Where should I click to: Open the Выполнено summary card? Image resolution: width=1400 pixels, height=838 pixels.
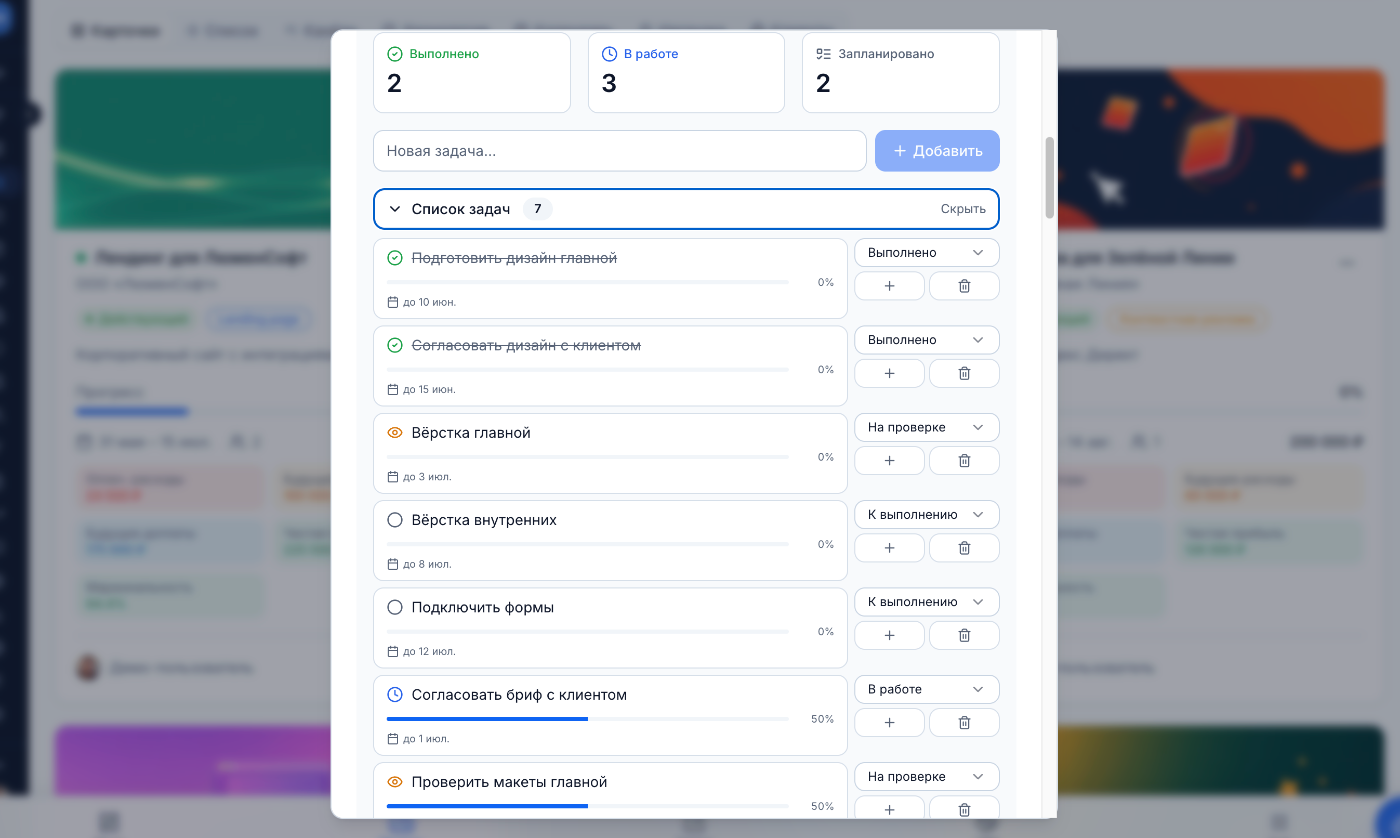pos(472,73)
